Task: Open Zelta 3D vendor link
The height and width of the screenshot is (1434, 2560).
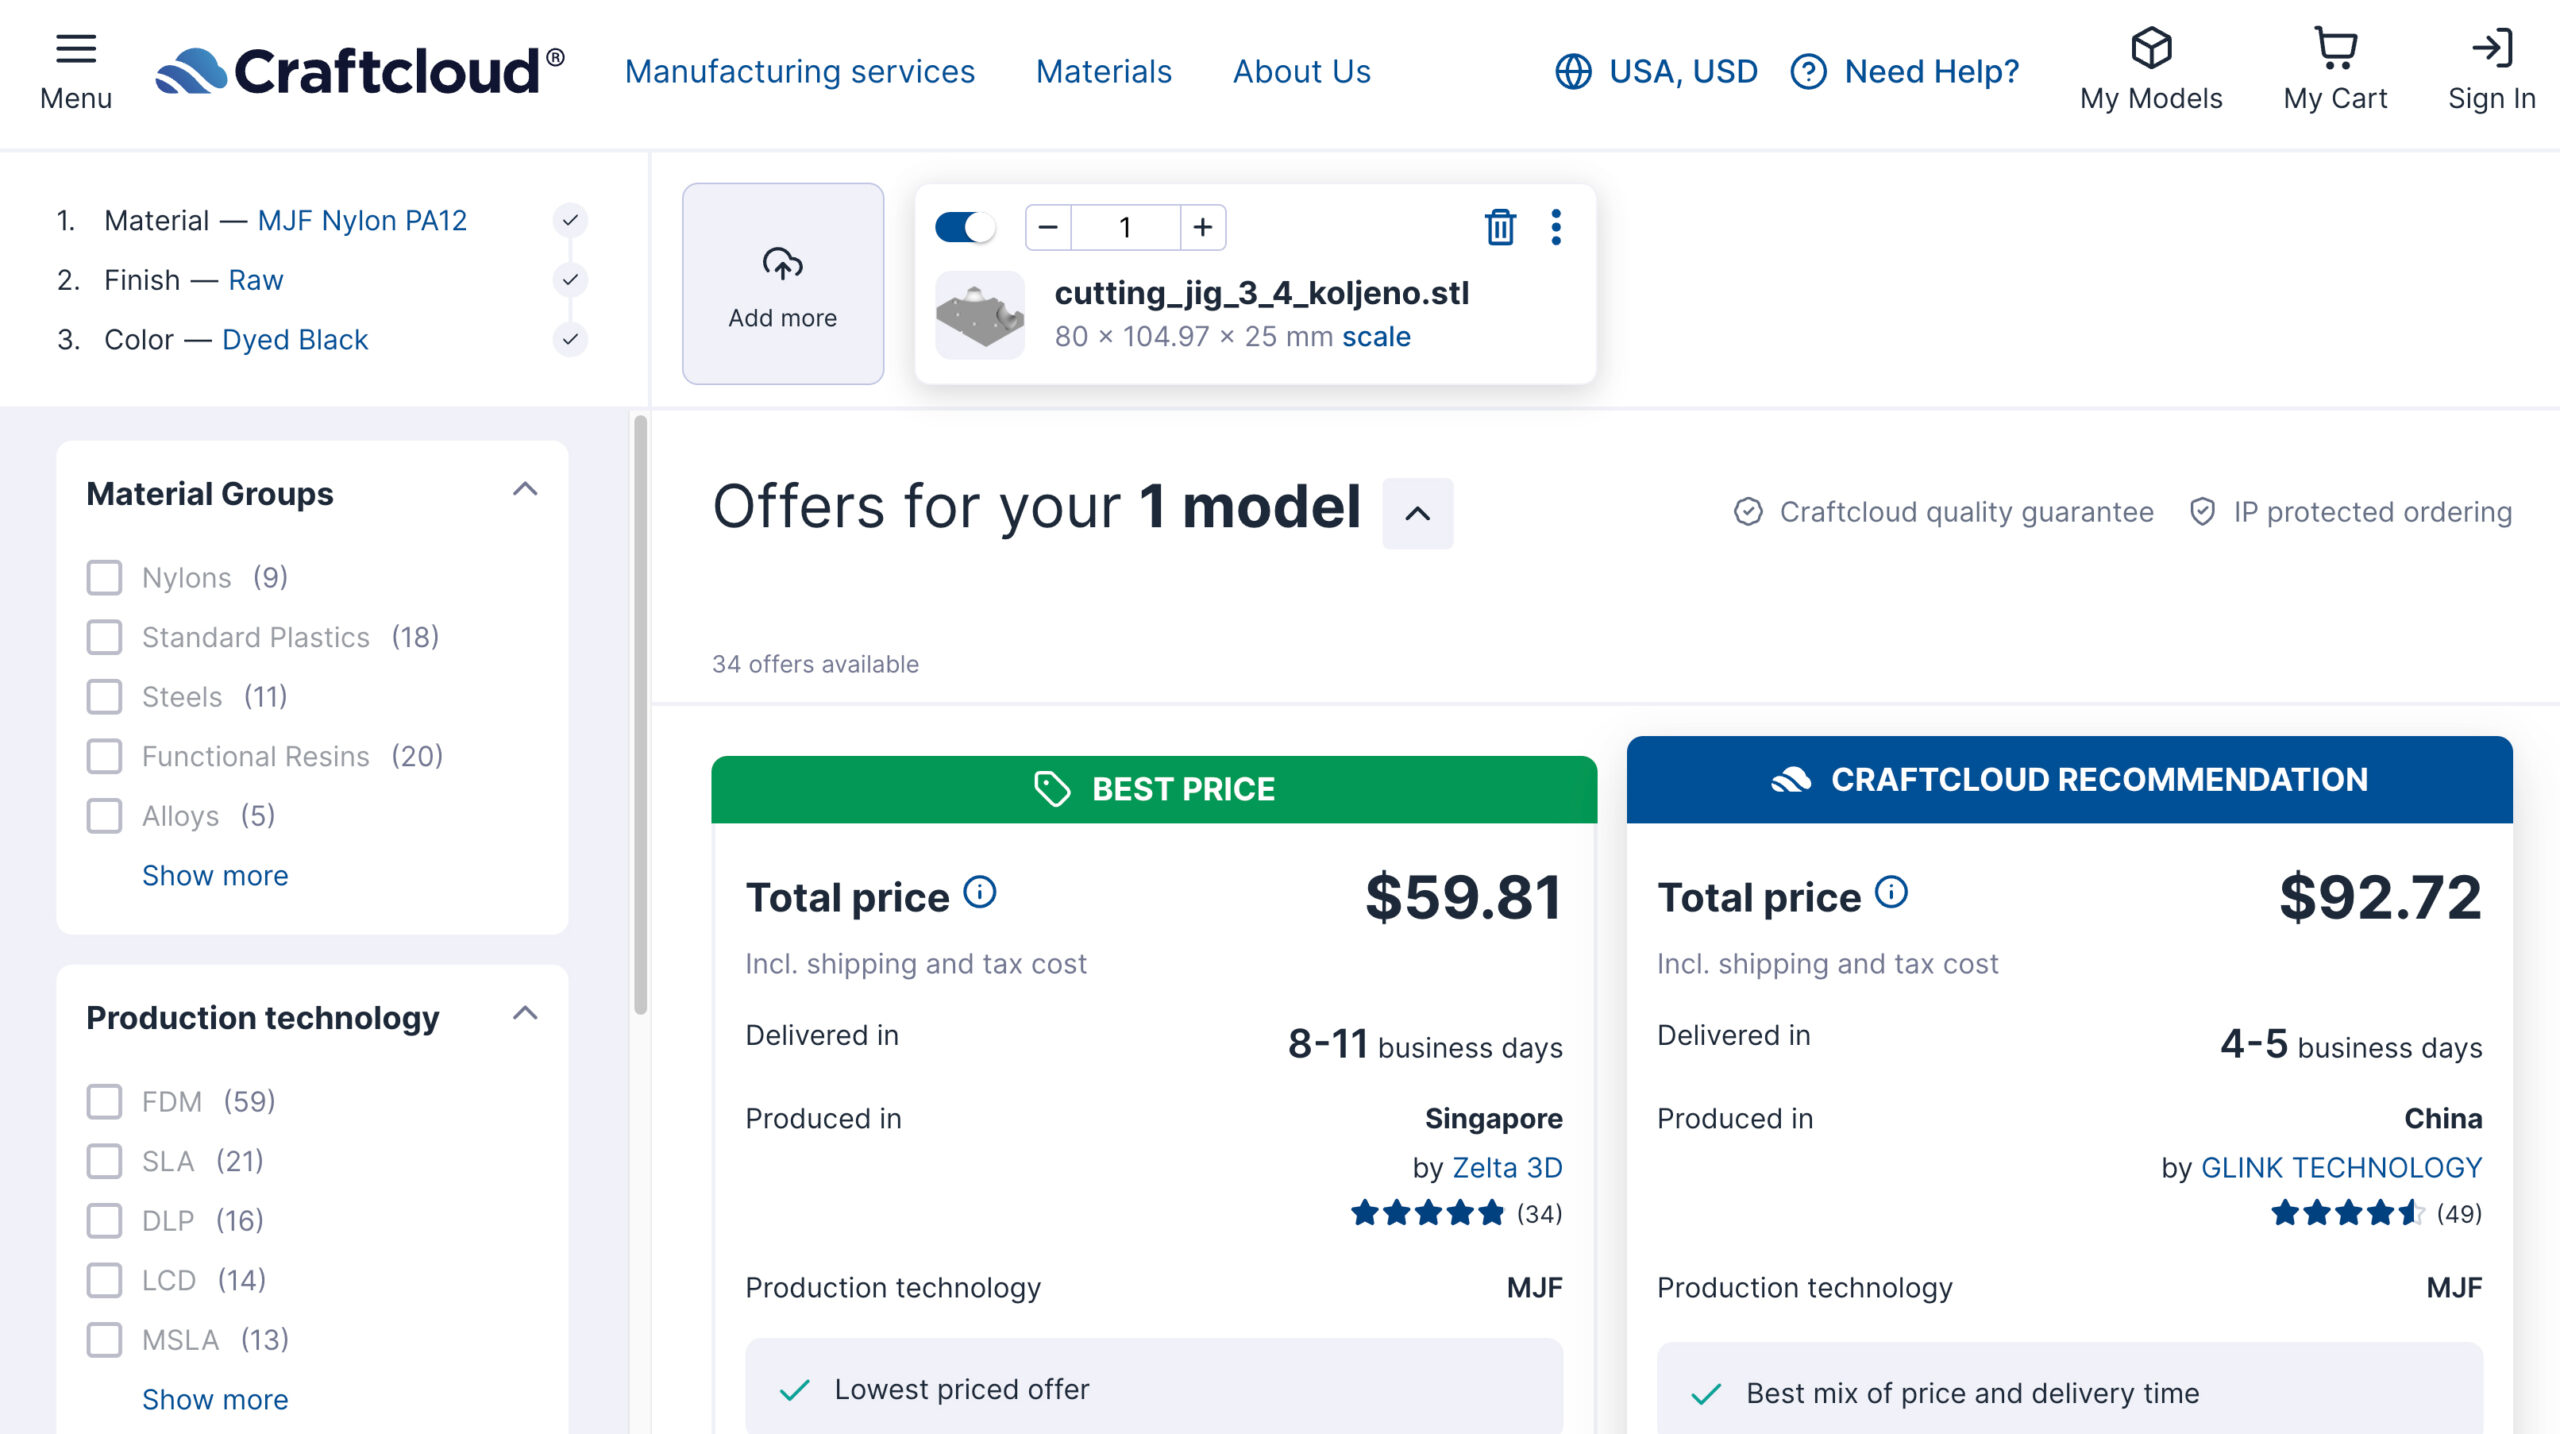Action: [x=1507, y=1167]
